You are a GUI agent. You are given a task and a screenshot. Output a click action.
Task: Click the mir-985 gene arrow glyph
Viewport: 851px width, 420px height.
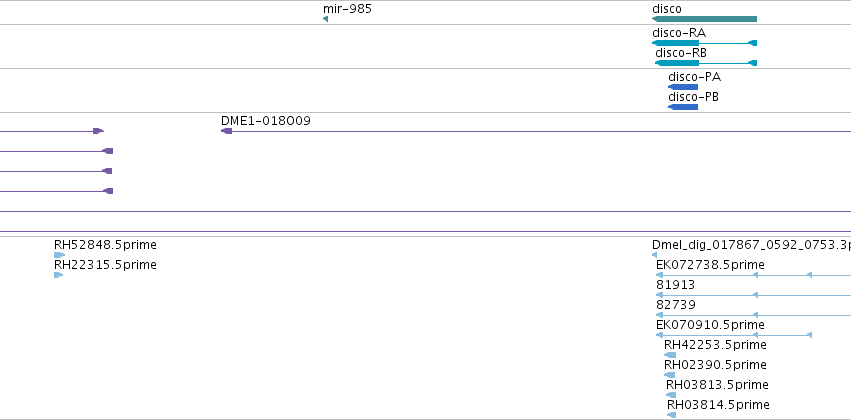tap(325, 19)
